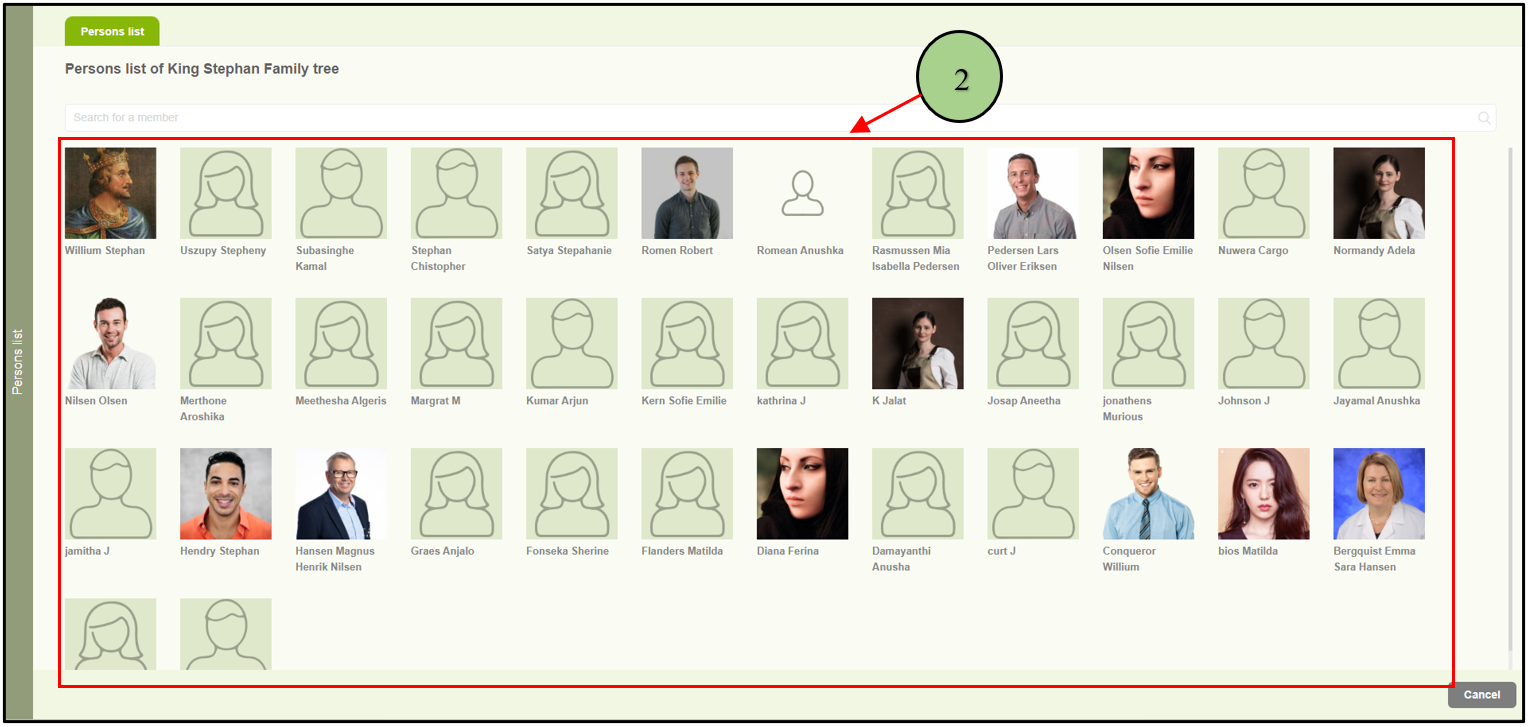Select bios Matilda's portrait photo
The image size is (1529, 727).
tap(1263, 493)
